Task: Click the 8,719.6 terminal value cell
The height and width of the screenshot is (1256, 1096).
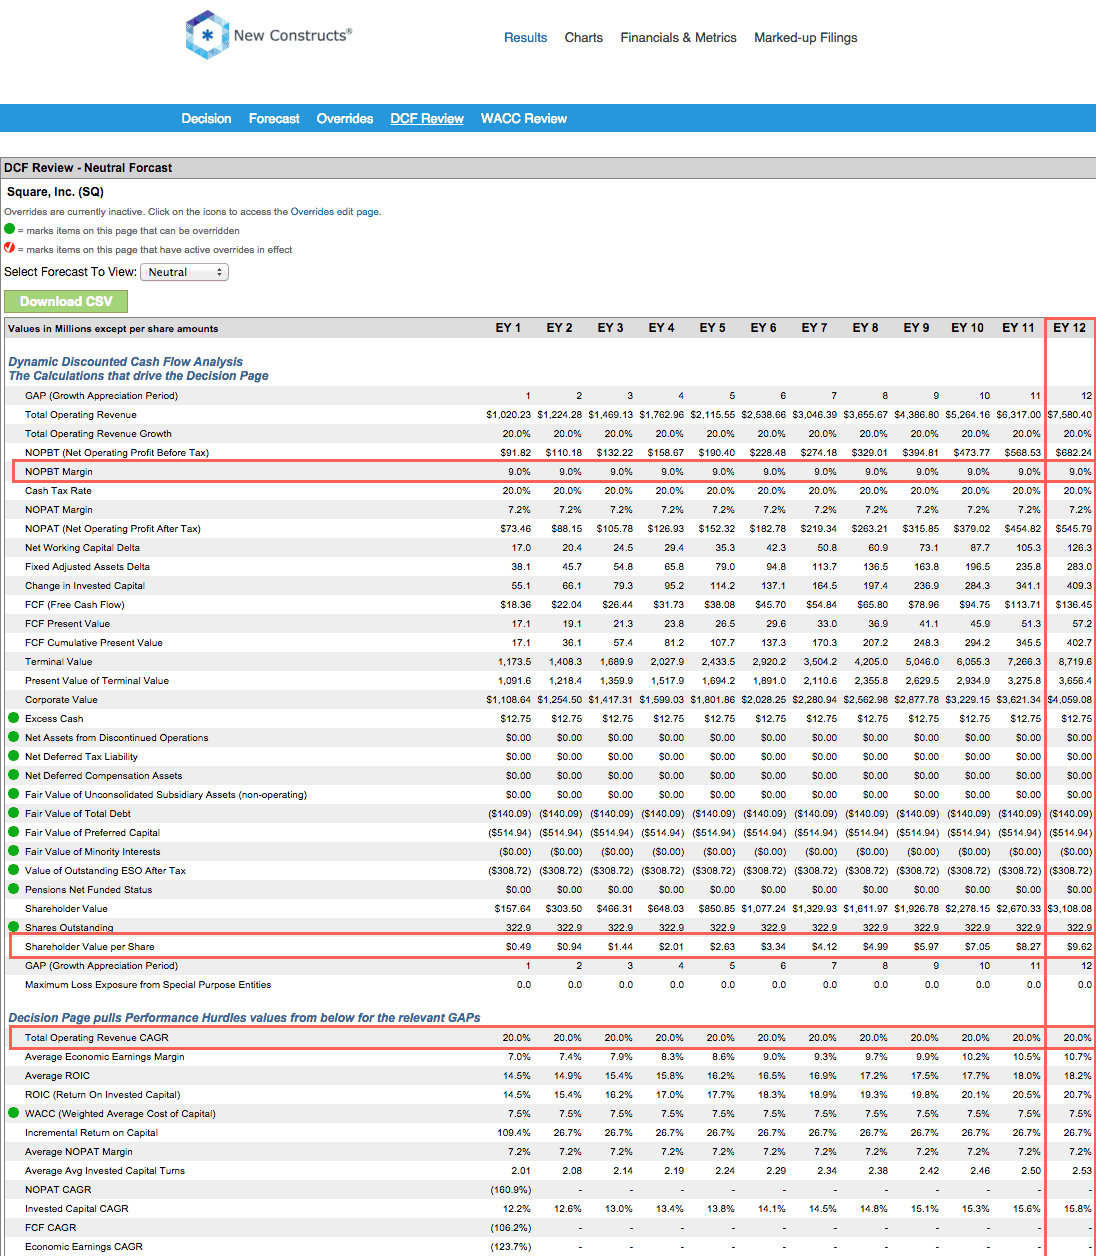Action: [x=1075, y=662]
